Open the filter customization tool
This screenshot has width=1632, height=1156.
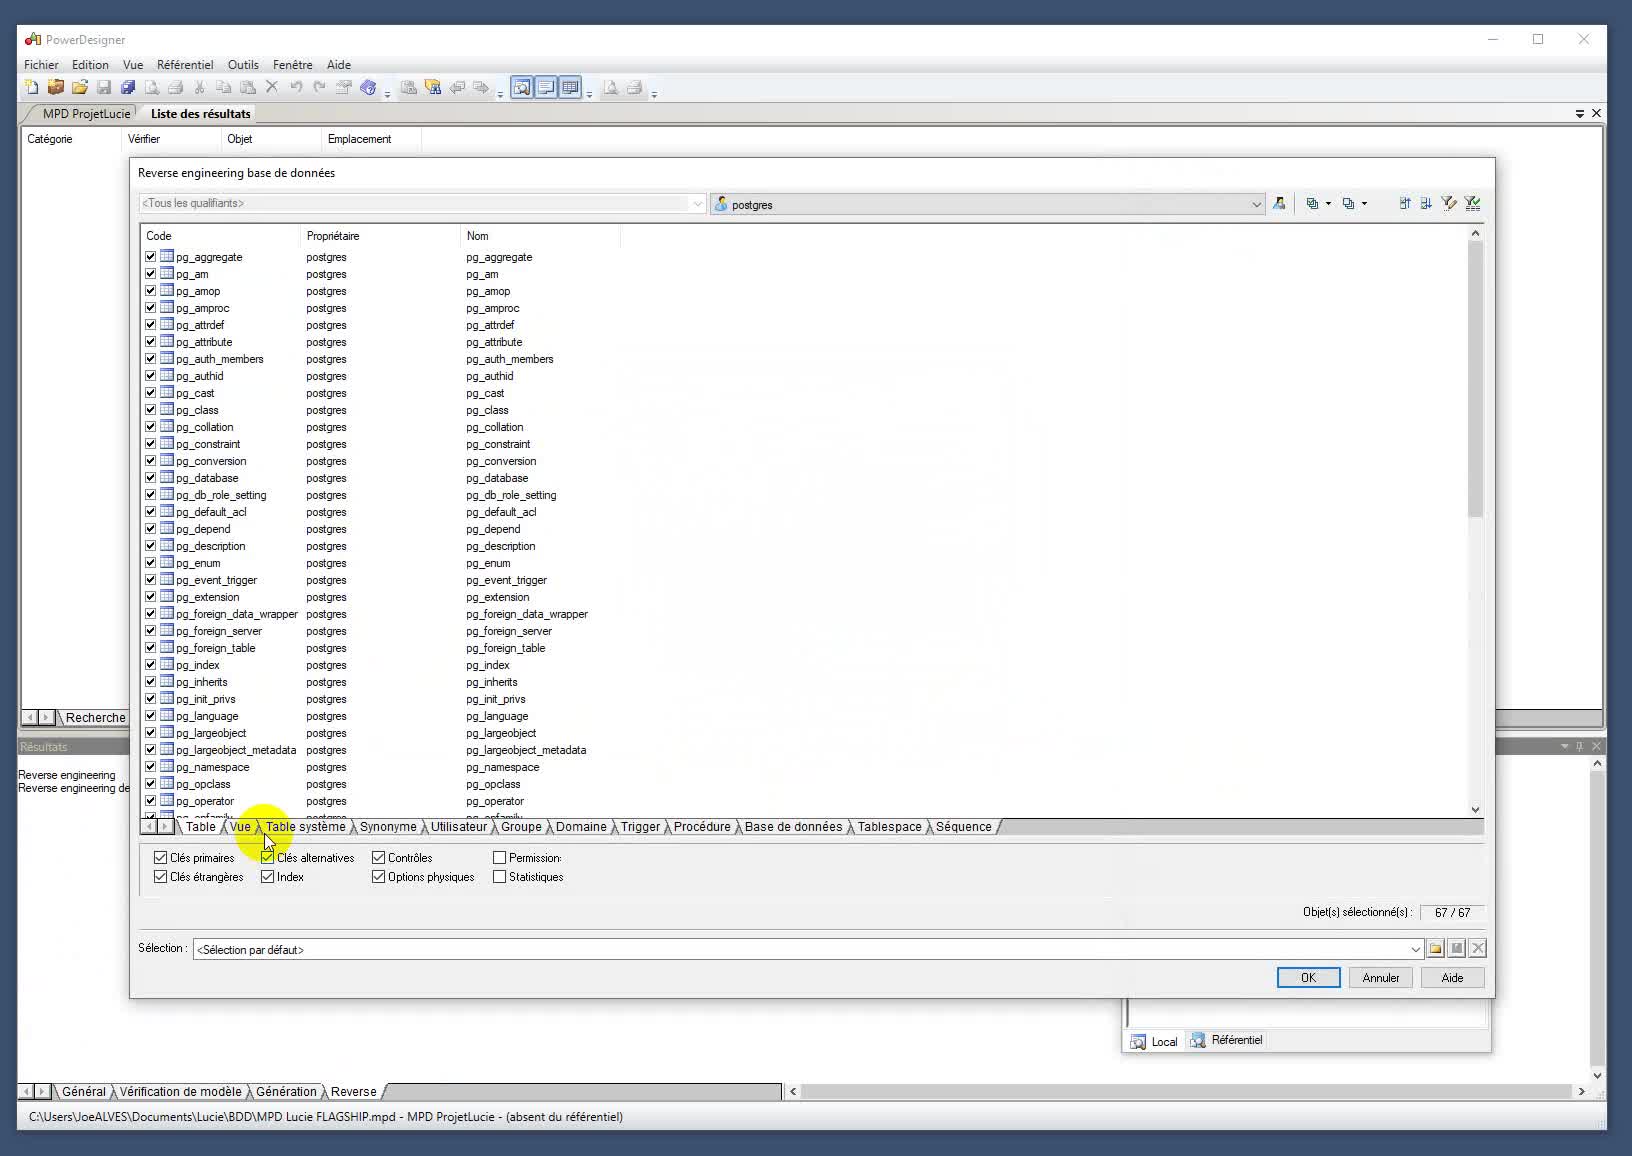coord(1449,203)
